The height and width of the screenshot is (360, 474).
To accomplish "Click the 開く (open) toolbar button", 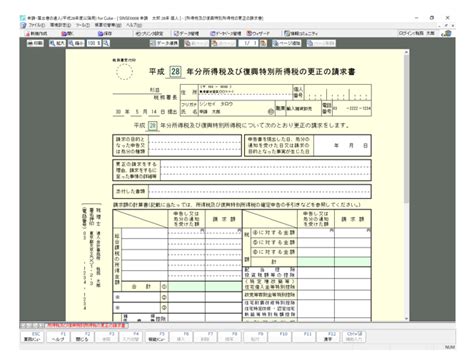I will coord(68,33).
